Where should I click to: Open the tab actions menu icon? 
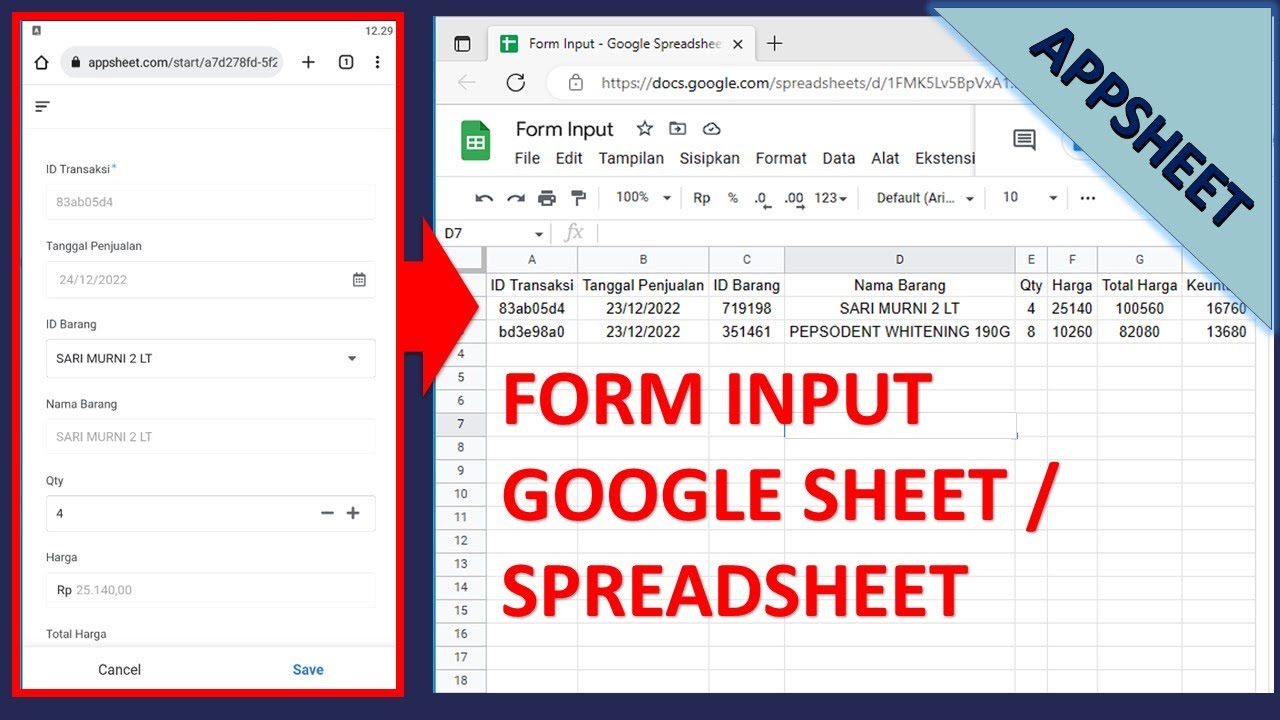(x=462, y=44)
